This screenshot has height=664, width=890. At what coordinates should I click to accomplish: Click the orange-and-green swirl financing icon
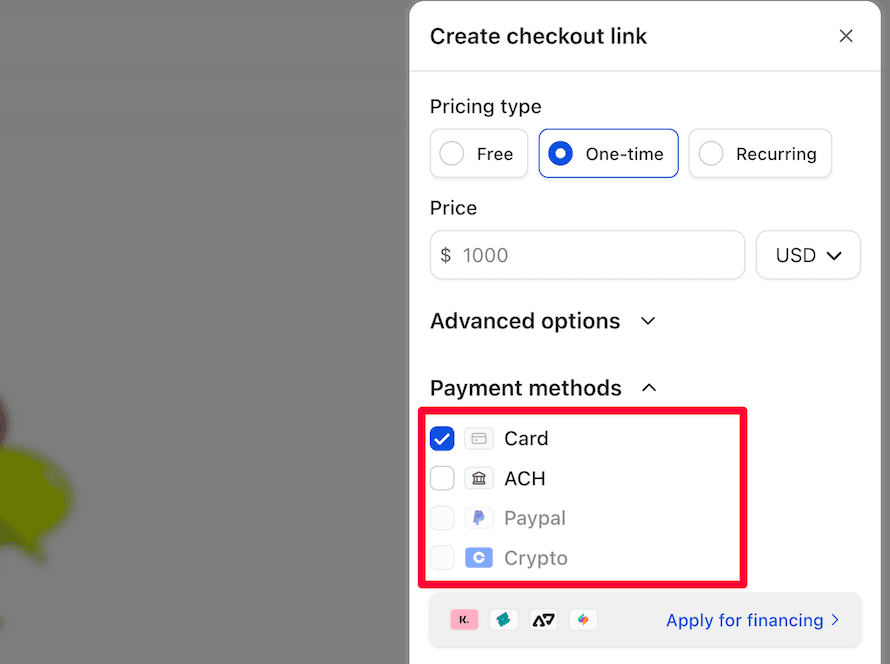[583, 620]
